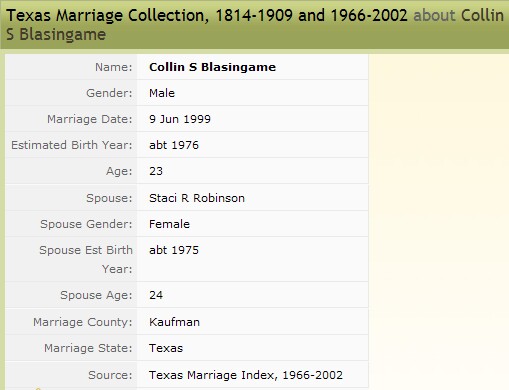Click the spouse age value 24

point(156,295)
